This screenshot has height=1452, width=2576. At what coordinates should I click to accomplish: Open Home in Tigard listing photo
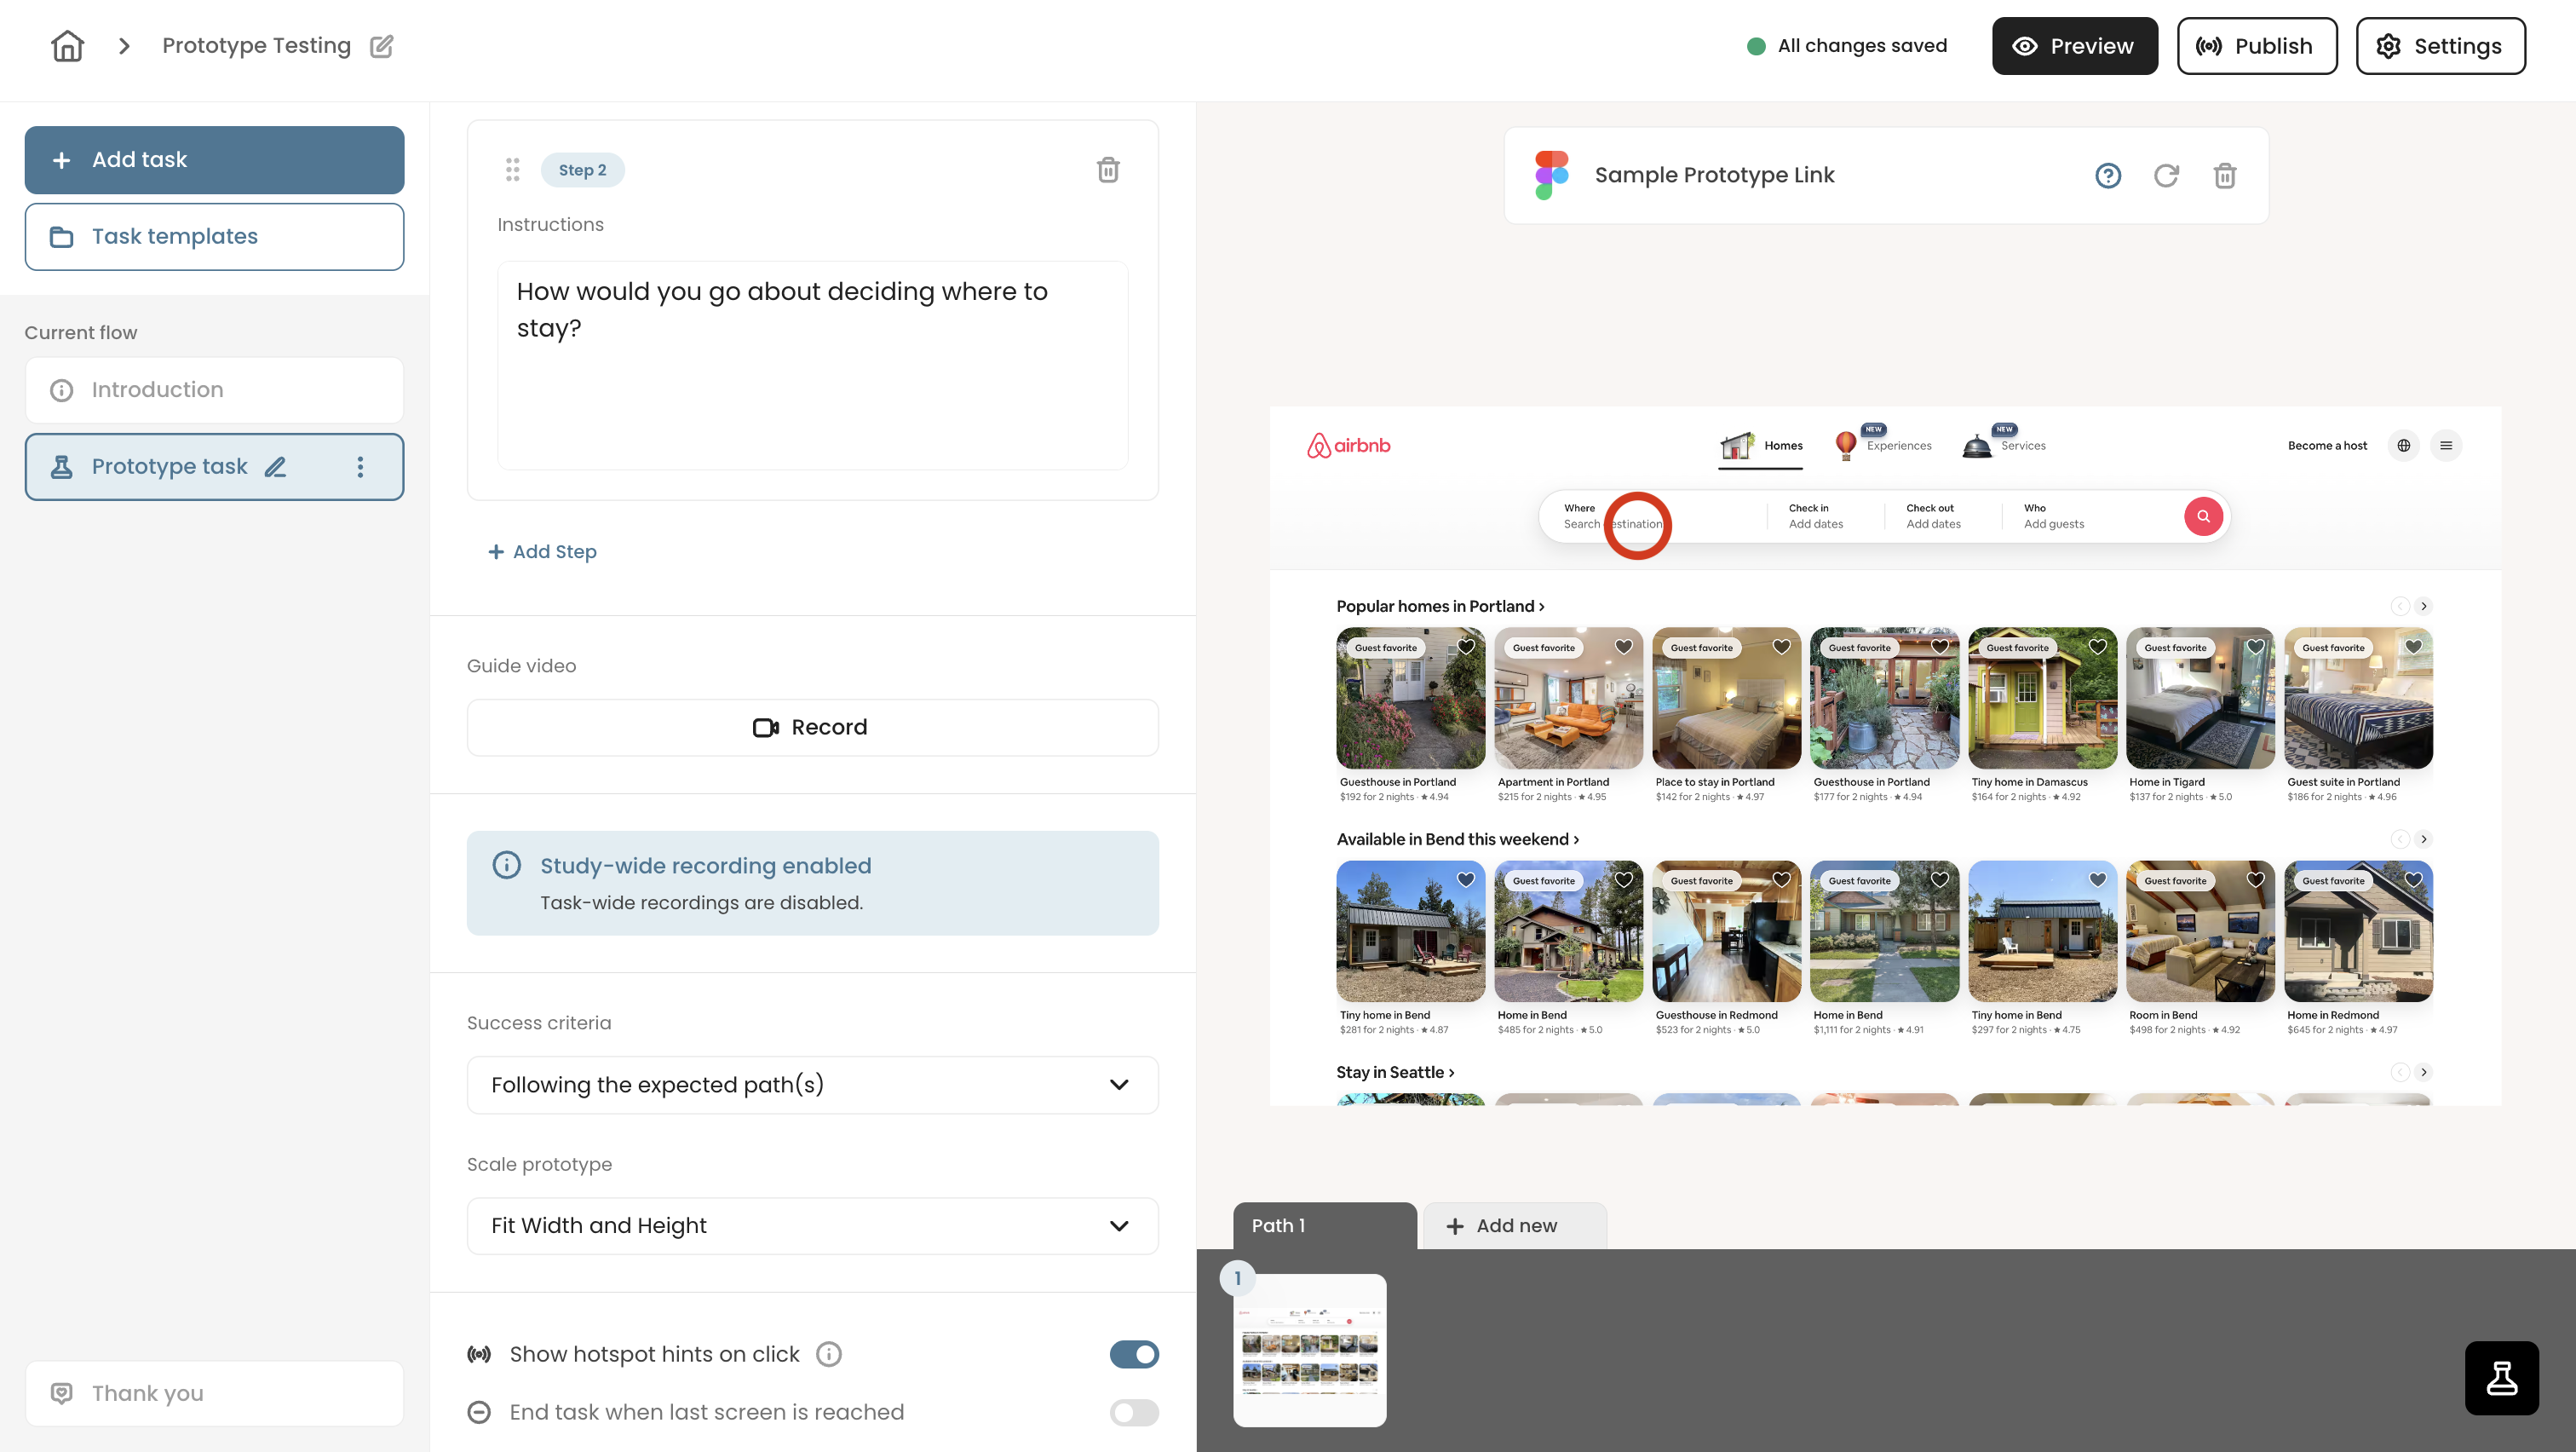2200,699
